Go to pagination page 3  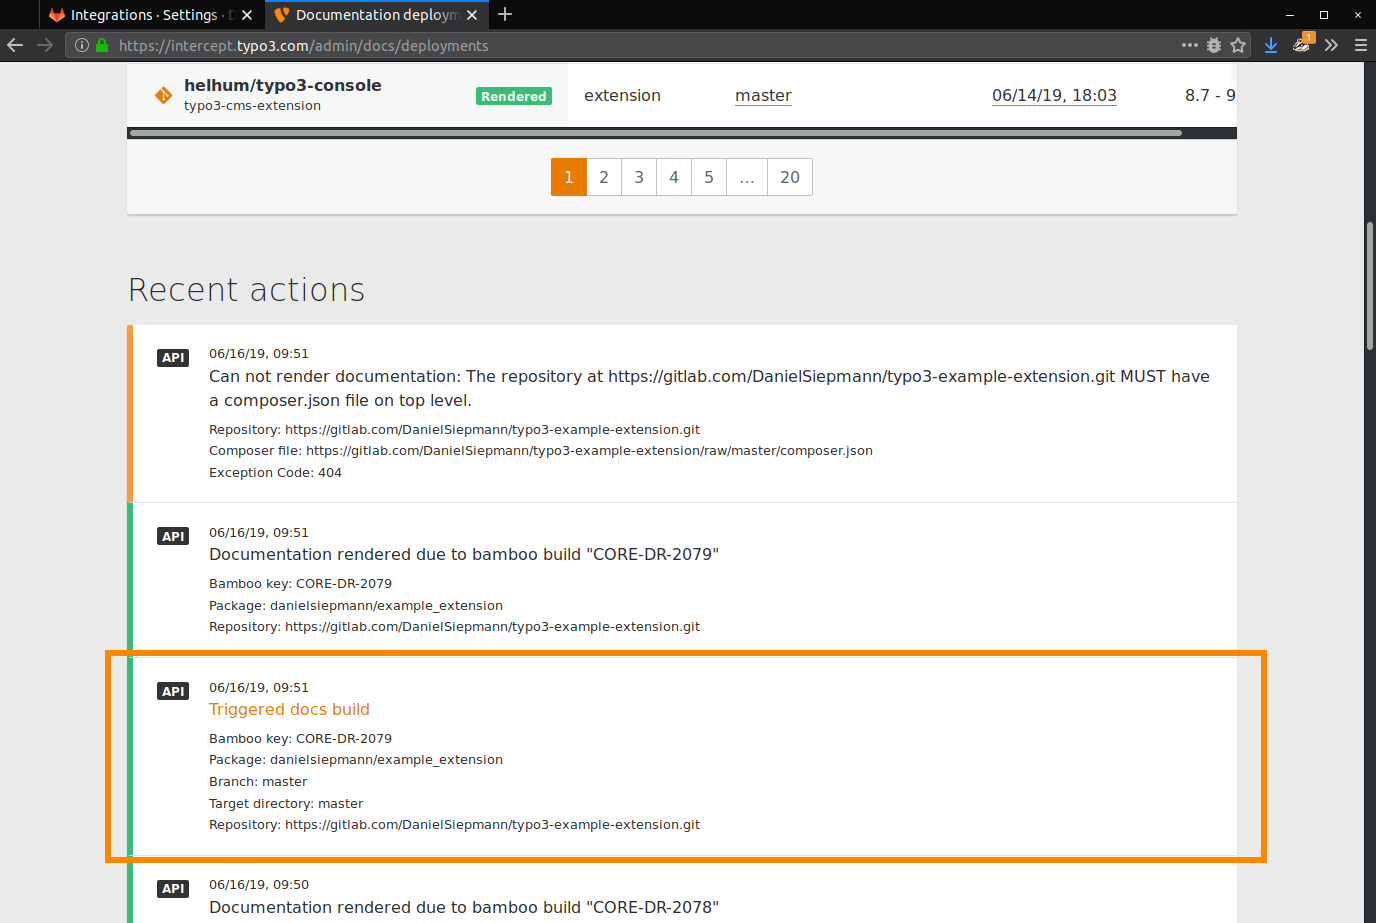639,177
